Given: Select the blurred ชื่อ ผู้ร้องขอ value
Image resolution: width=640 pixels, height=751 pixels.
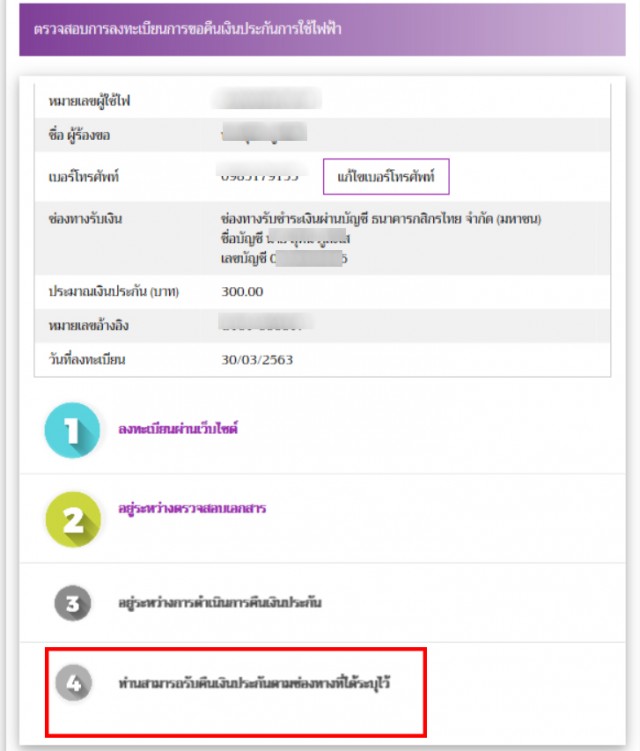Looking at the screenshot, I should pos(263,133).
